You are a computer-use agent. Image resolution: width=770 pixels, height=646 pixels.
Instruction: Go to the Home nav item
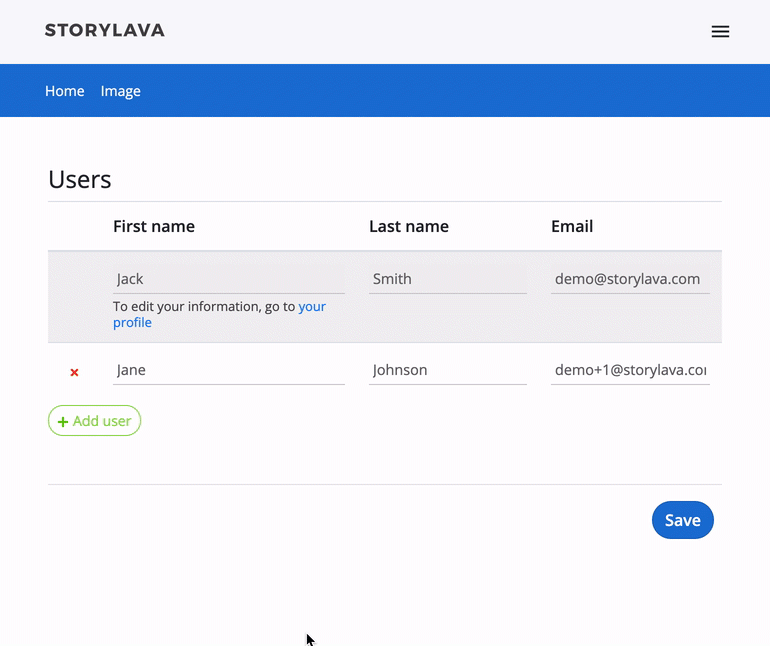[65, 91]
